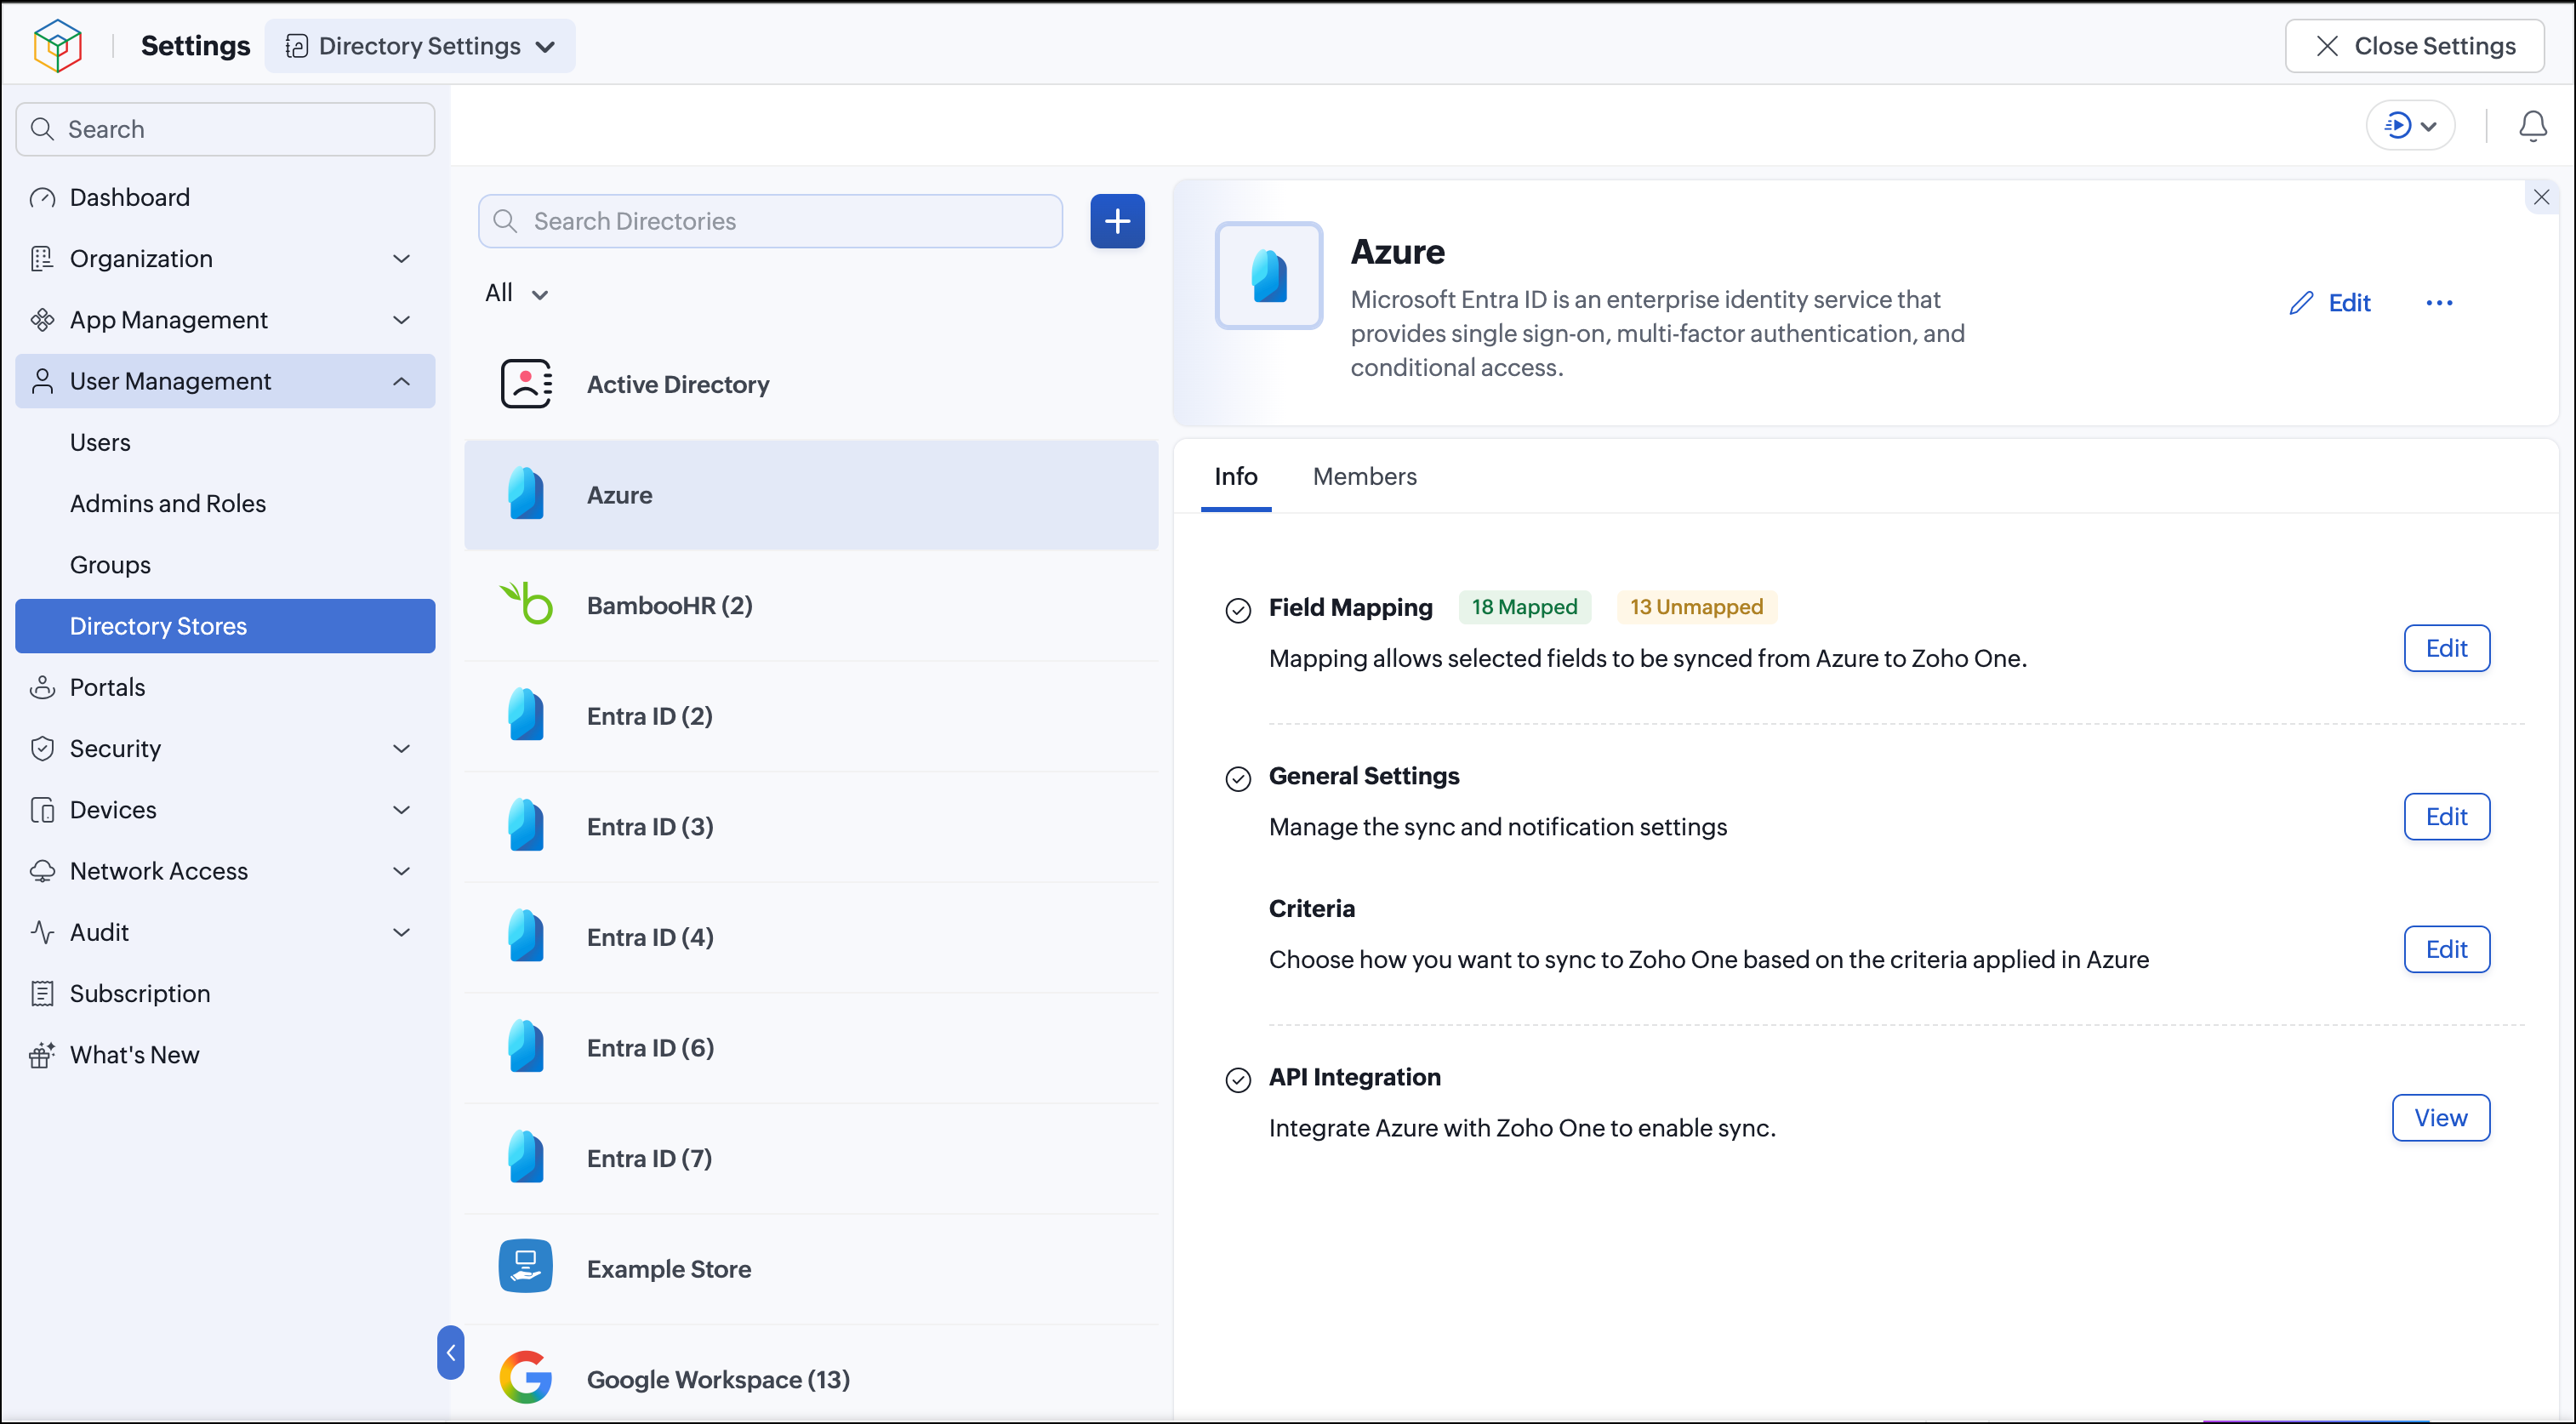Image resolution: width=2576 pixels, height=1424 pixels.
Task: Collapse the sidebar with the arrow handle
Action: tap(451, 1352)
